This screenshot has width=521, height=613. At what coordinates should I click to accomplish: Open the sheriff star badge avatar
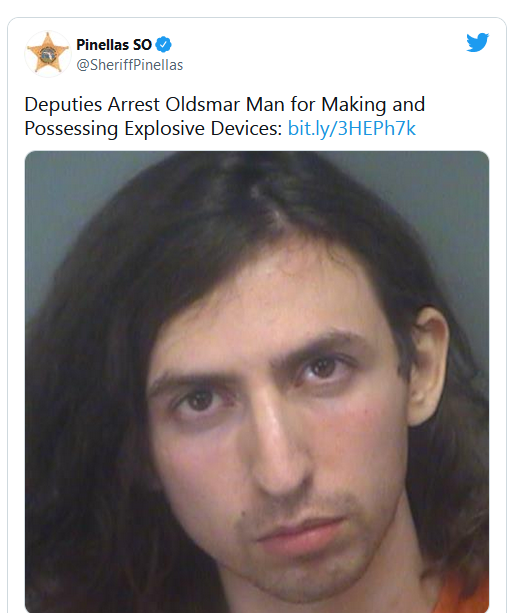[x=48, y=54]
